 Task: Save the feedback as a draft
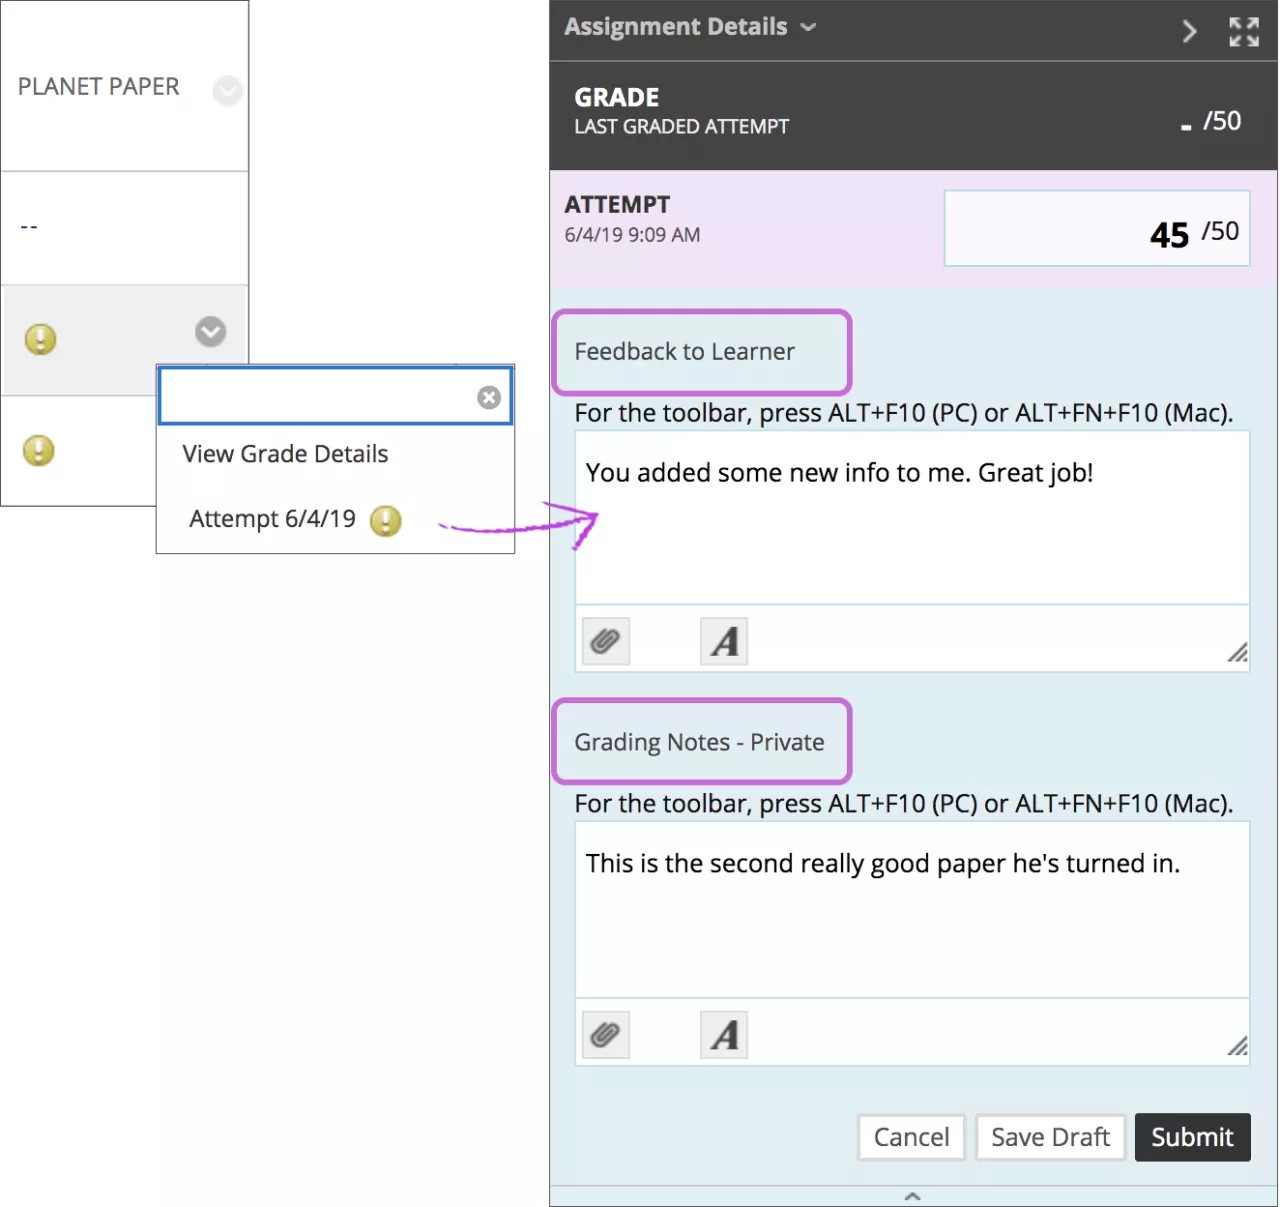click(x=1050, y=1137)
